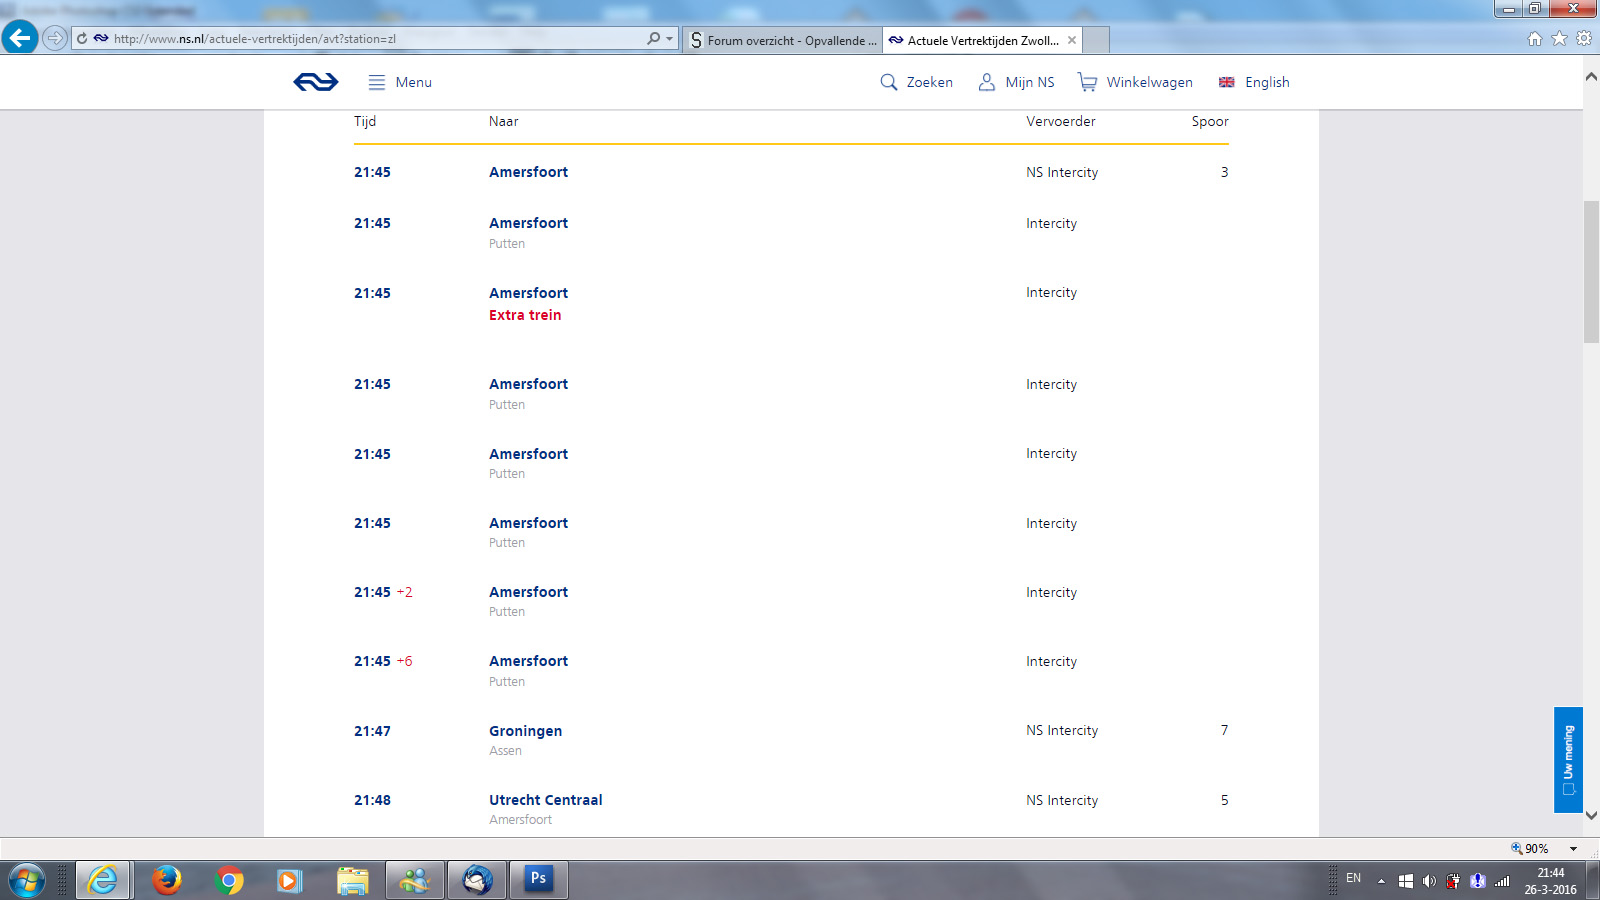
Task: Open the Favorites star icon
Action: coord(1559,39)
